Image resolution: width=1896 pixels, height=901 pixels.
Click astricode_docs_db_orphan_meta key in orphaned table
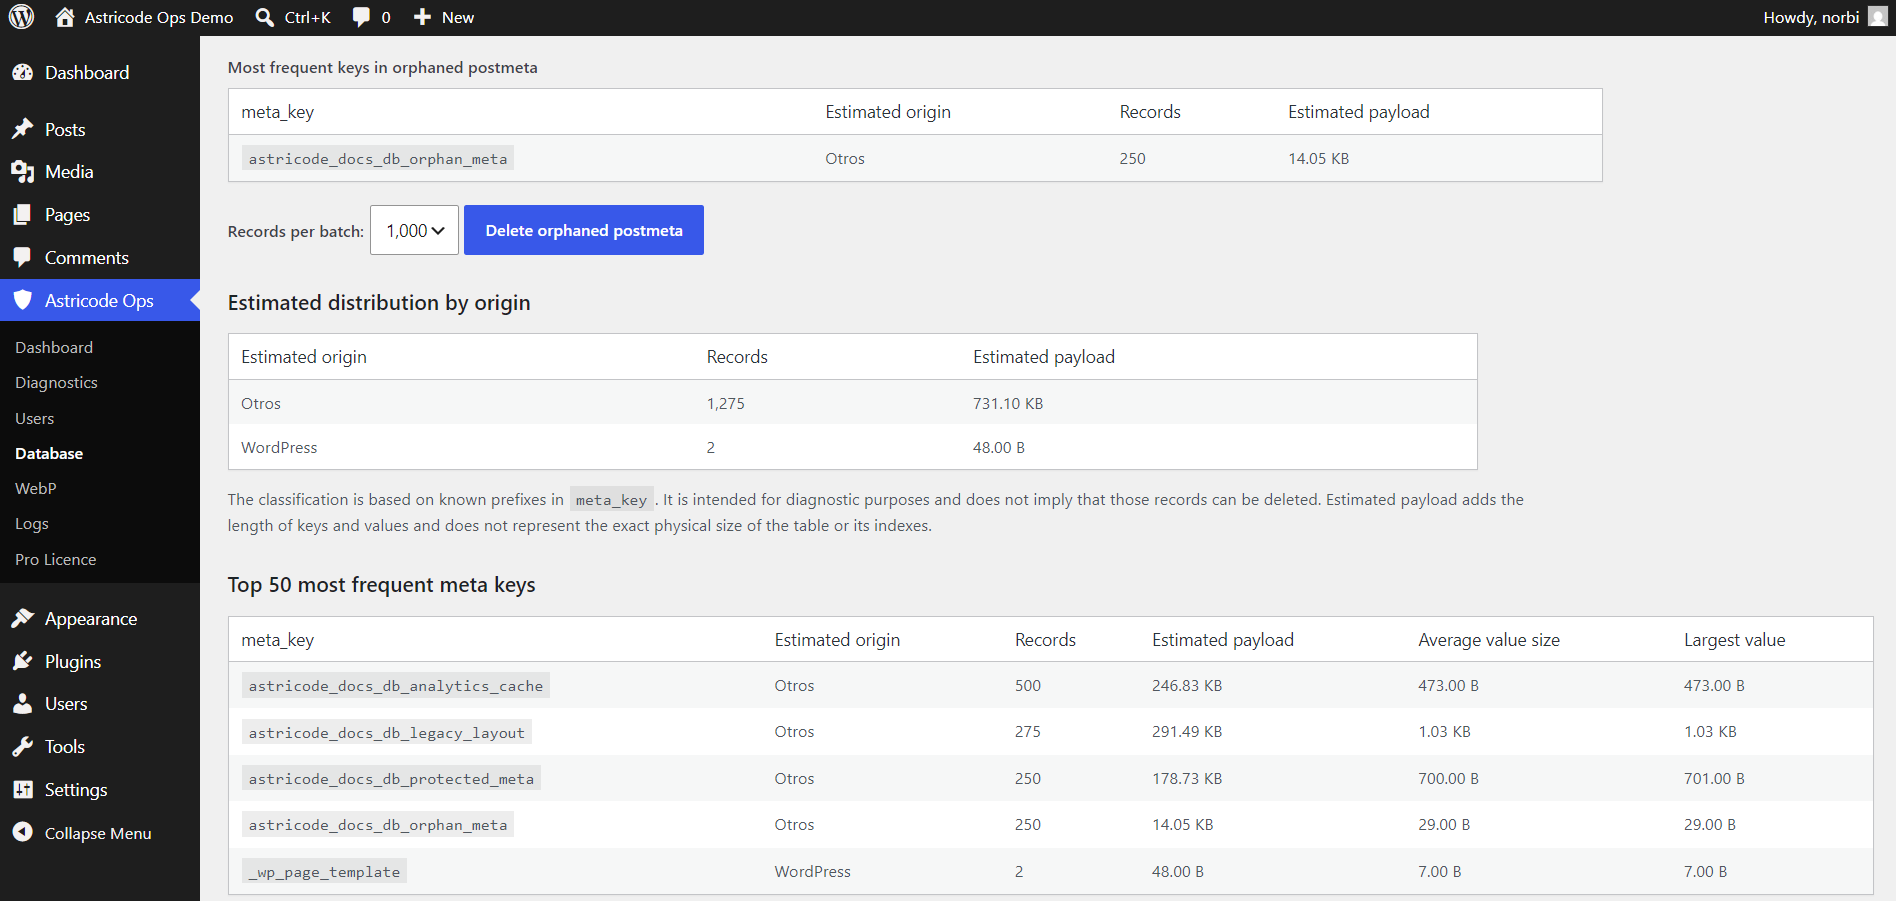[x=378, y=158]
